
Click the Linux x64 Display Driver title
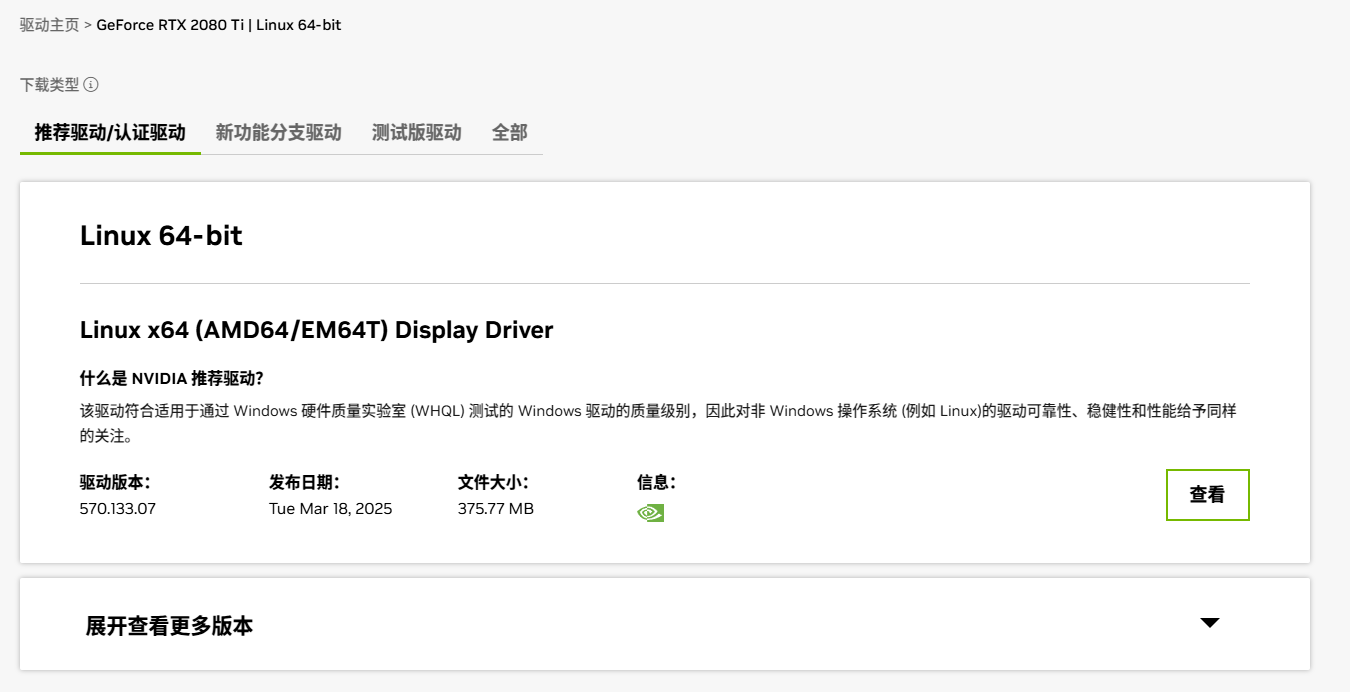tap(316, 330)
